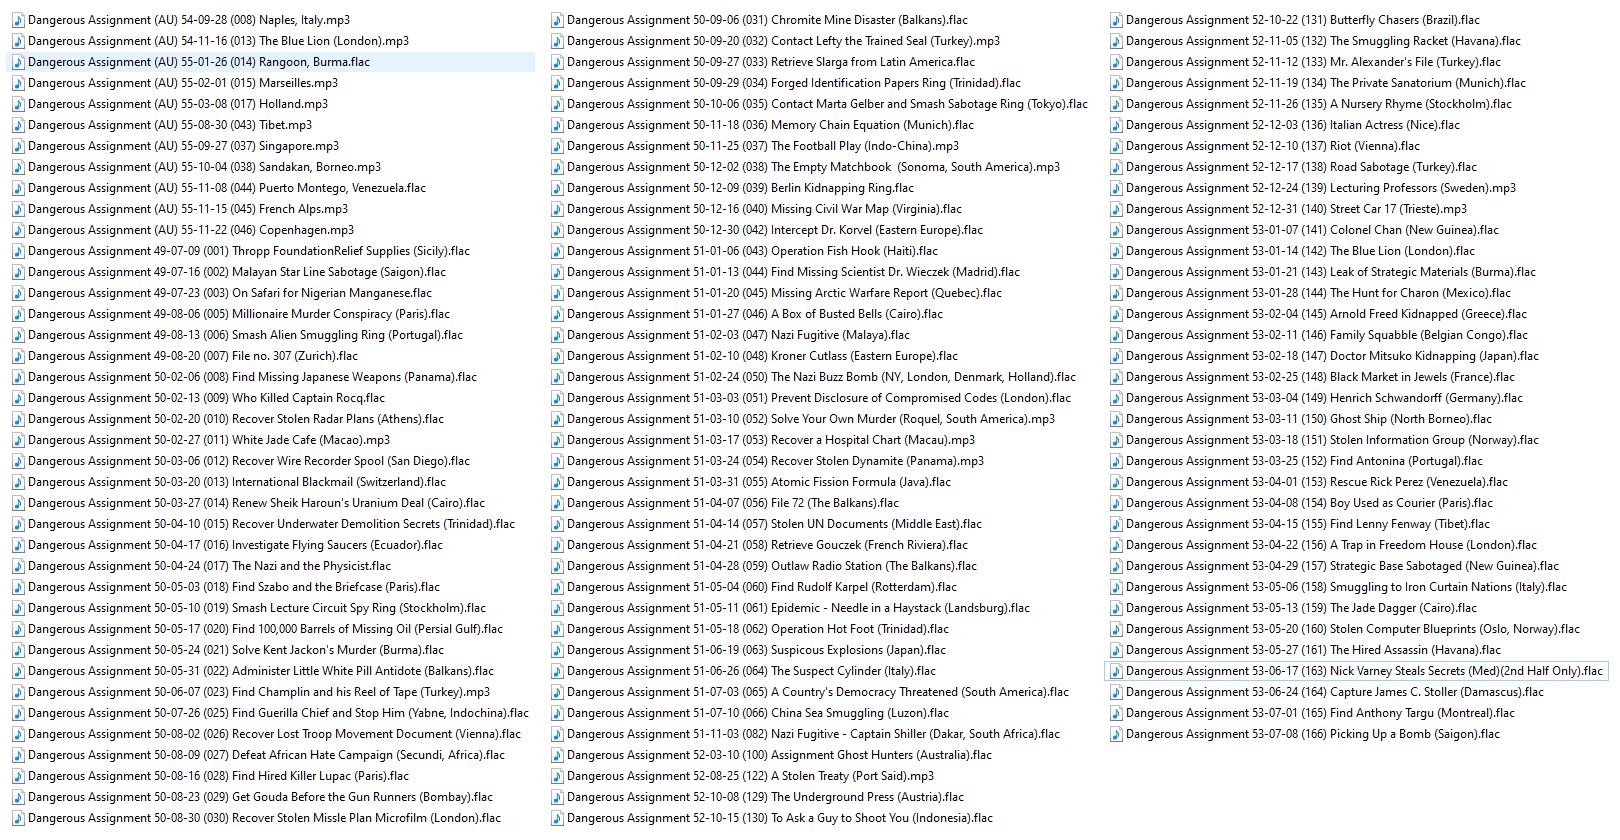Viewport: 1620px width, 840px height.
Task: Select File no. 307 (Zurich).flac
Action: point(192,356)
